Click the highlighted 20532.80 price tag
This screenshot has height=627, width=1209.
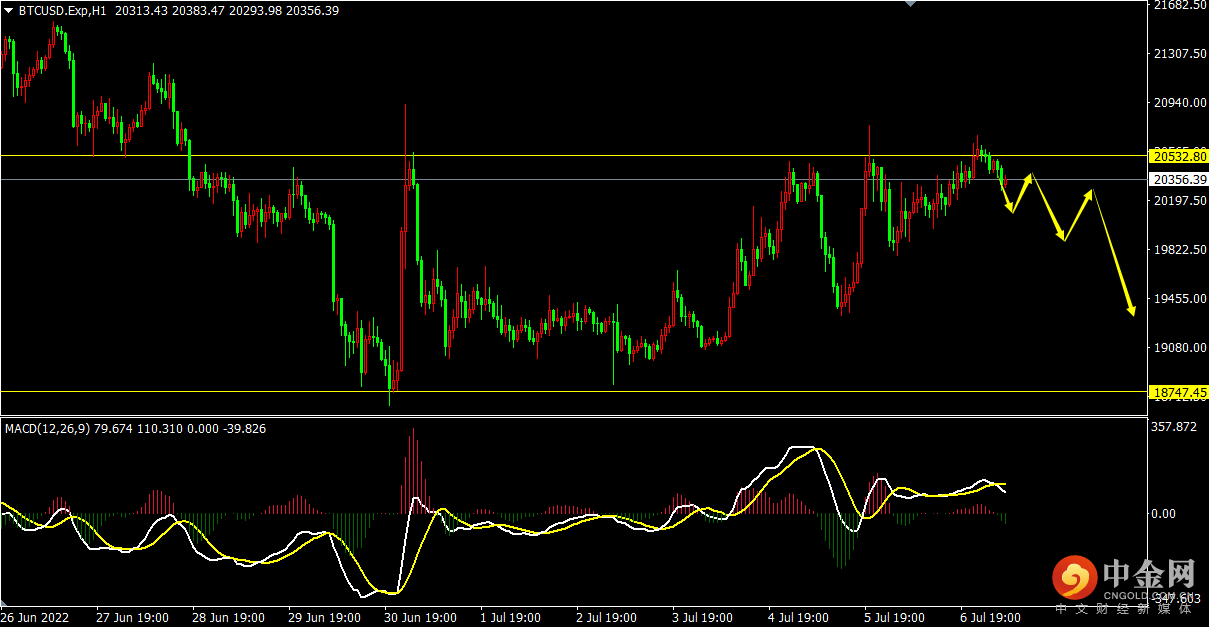tap(1179, 157)
